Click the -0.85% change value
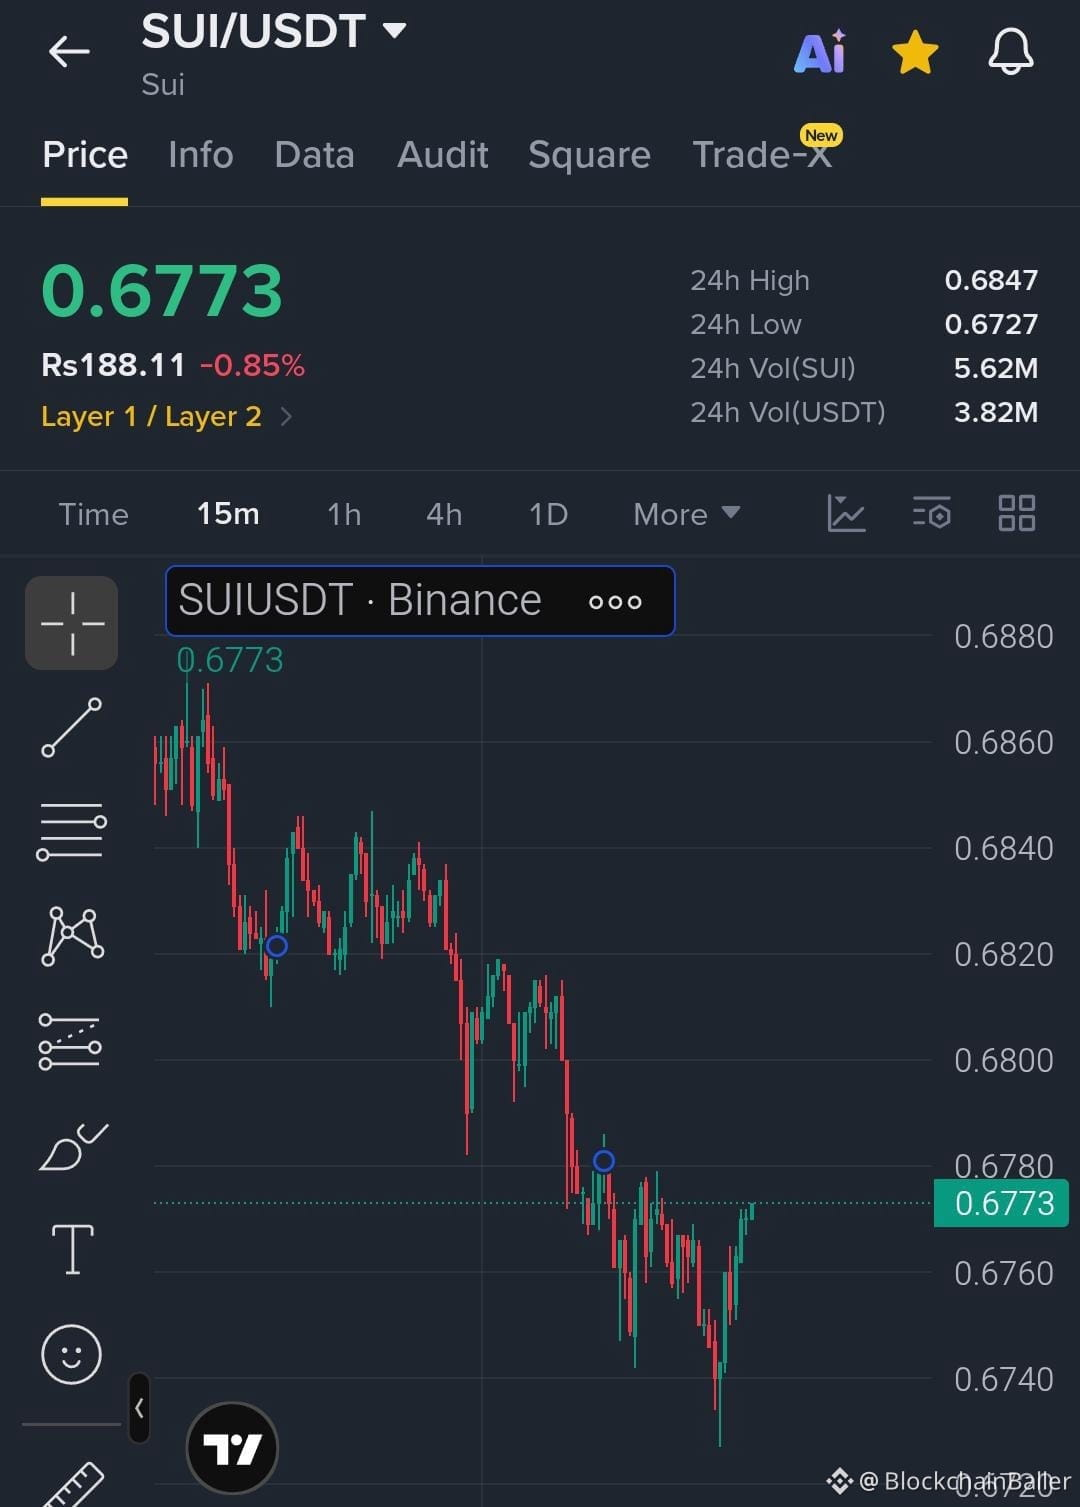 [252, 365]
